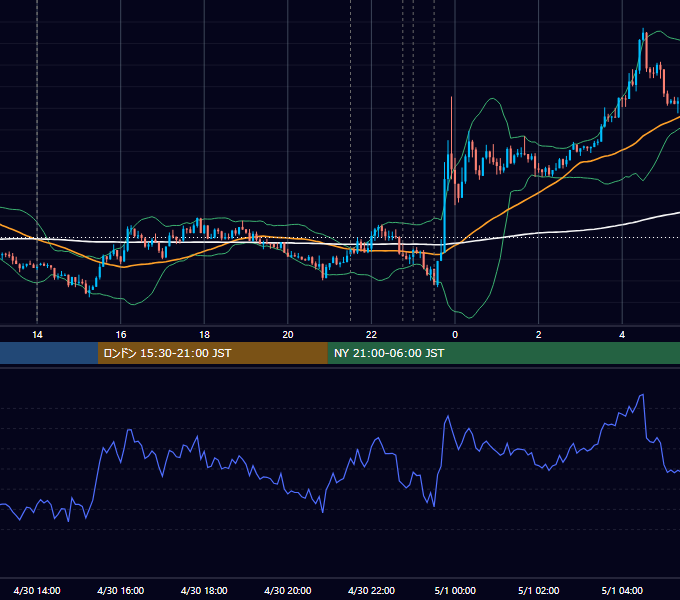Click the 0 hour label under price chart
Viewport: 680px width, 600px height.
[x=455, y=335]
